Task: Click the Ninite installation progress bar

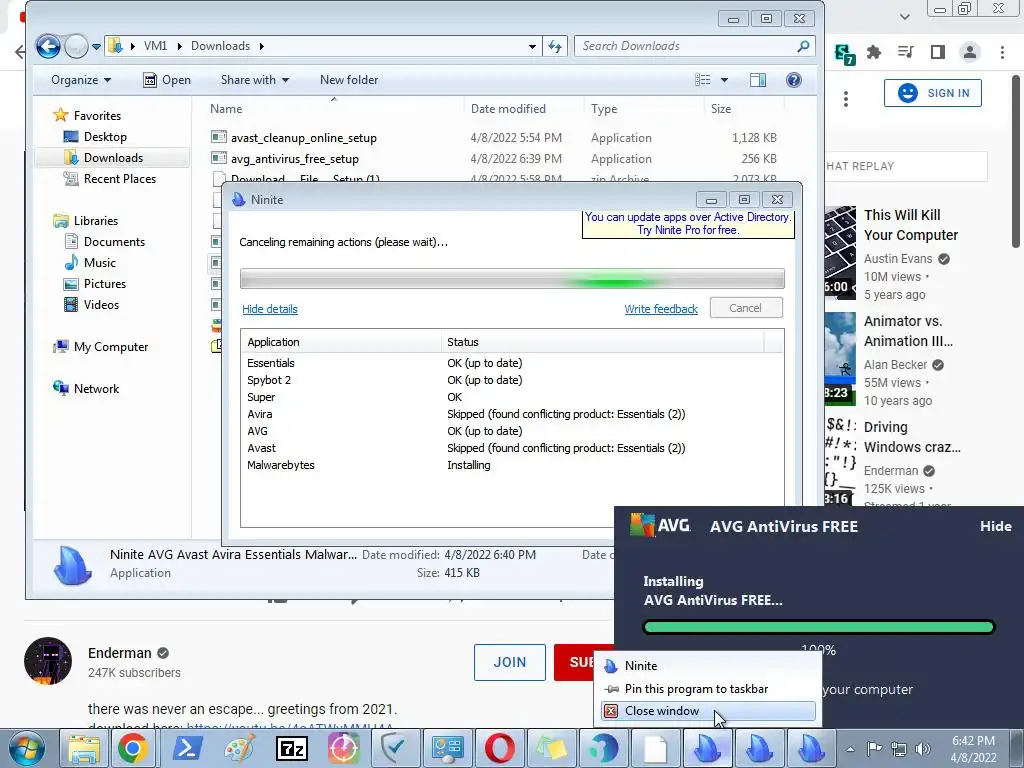Action: [512, 278]
